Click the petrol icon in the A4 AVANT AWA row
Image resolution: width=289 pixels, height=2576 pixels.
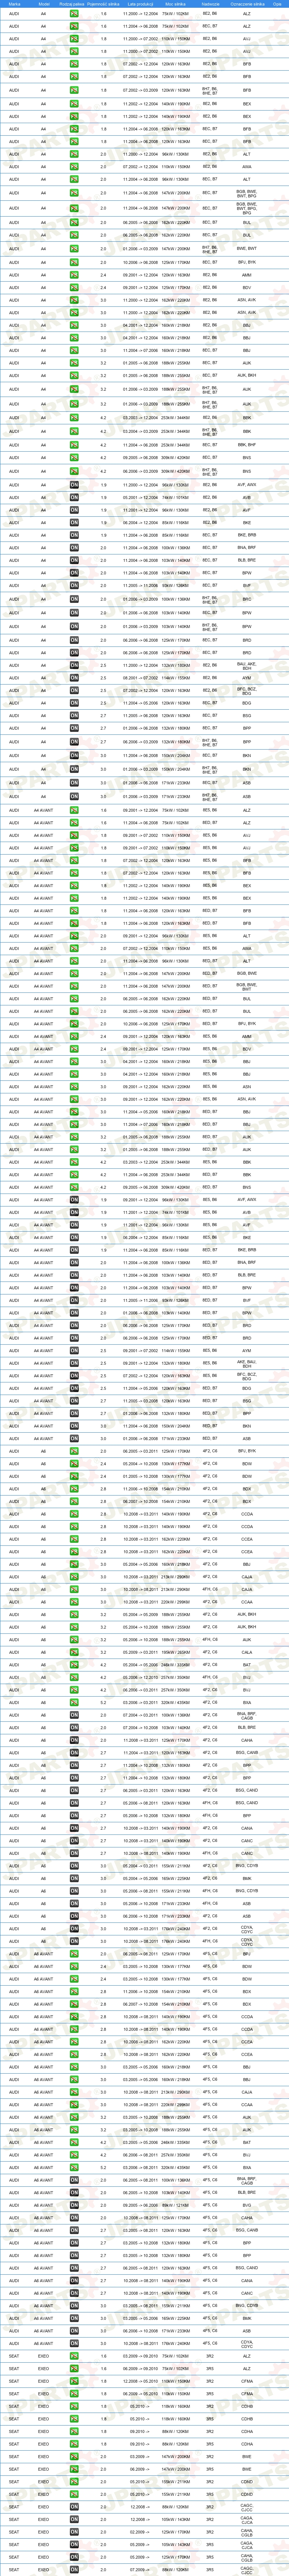[x=74, y=948]
